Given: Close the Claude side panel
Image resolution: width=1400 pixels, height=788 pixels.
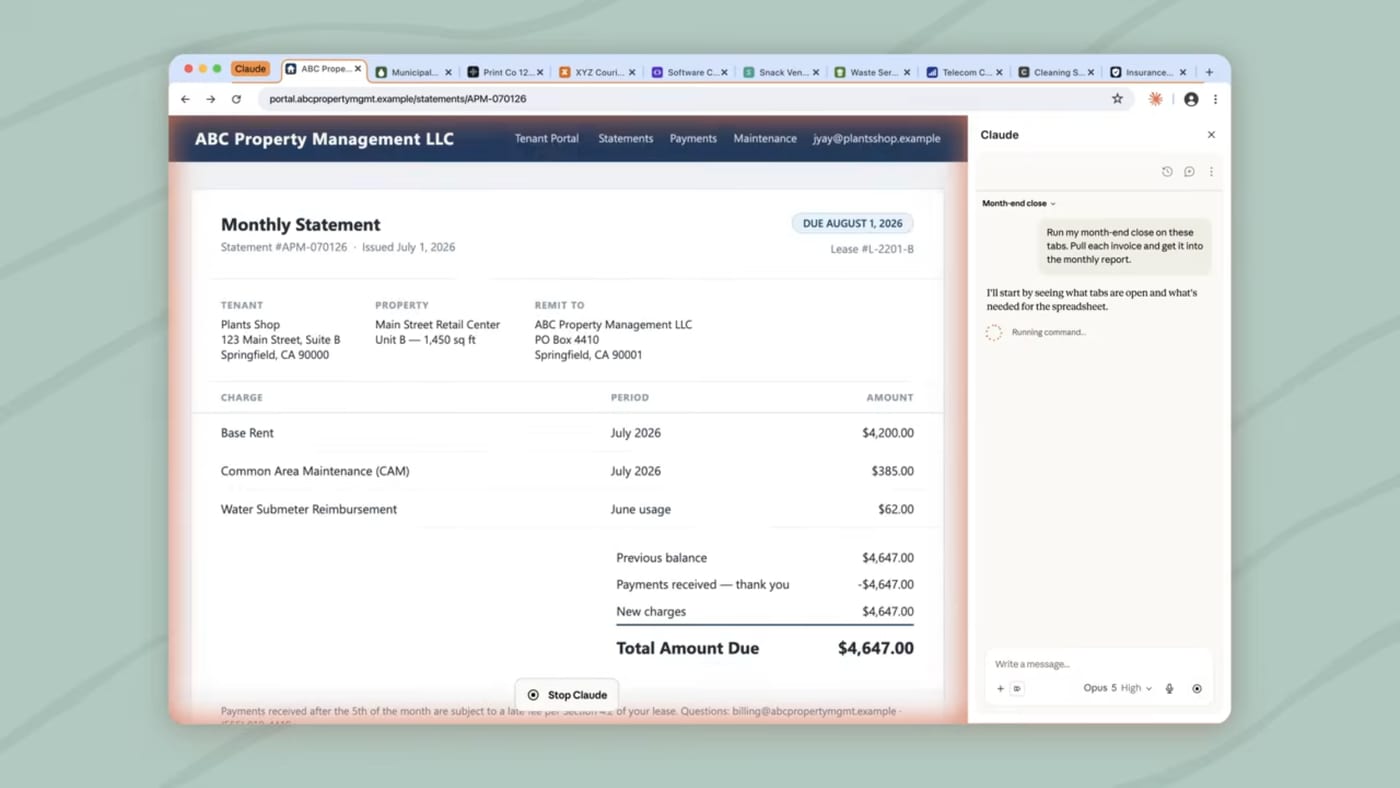Looking at the screenshot, I should coord(1211,135).
